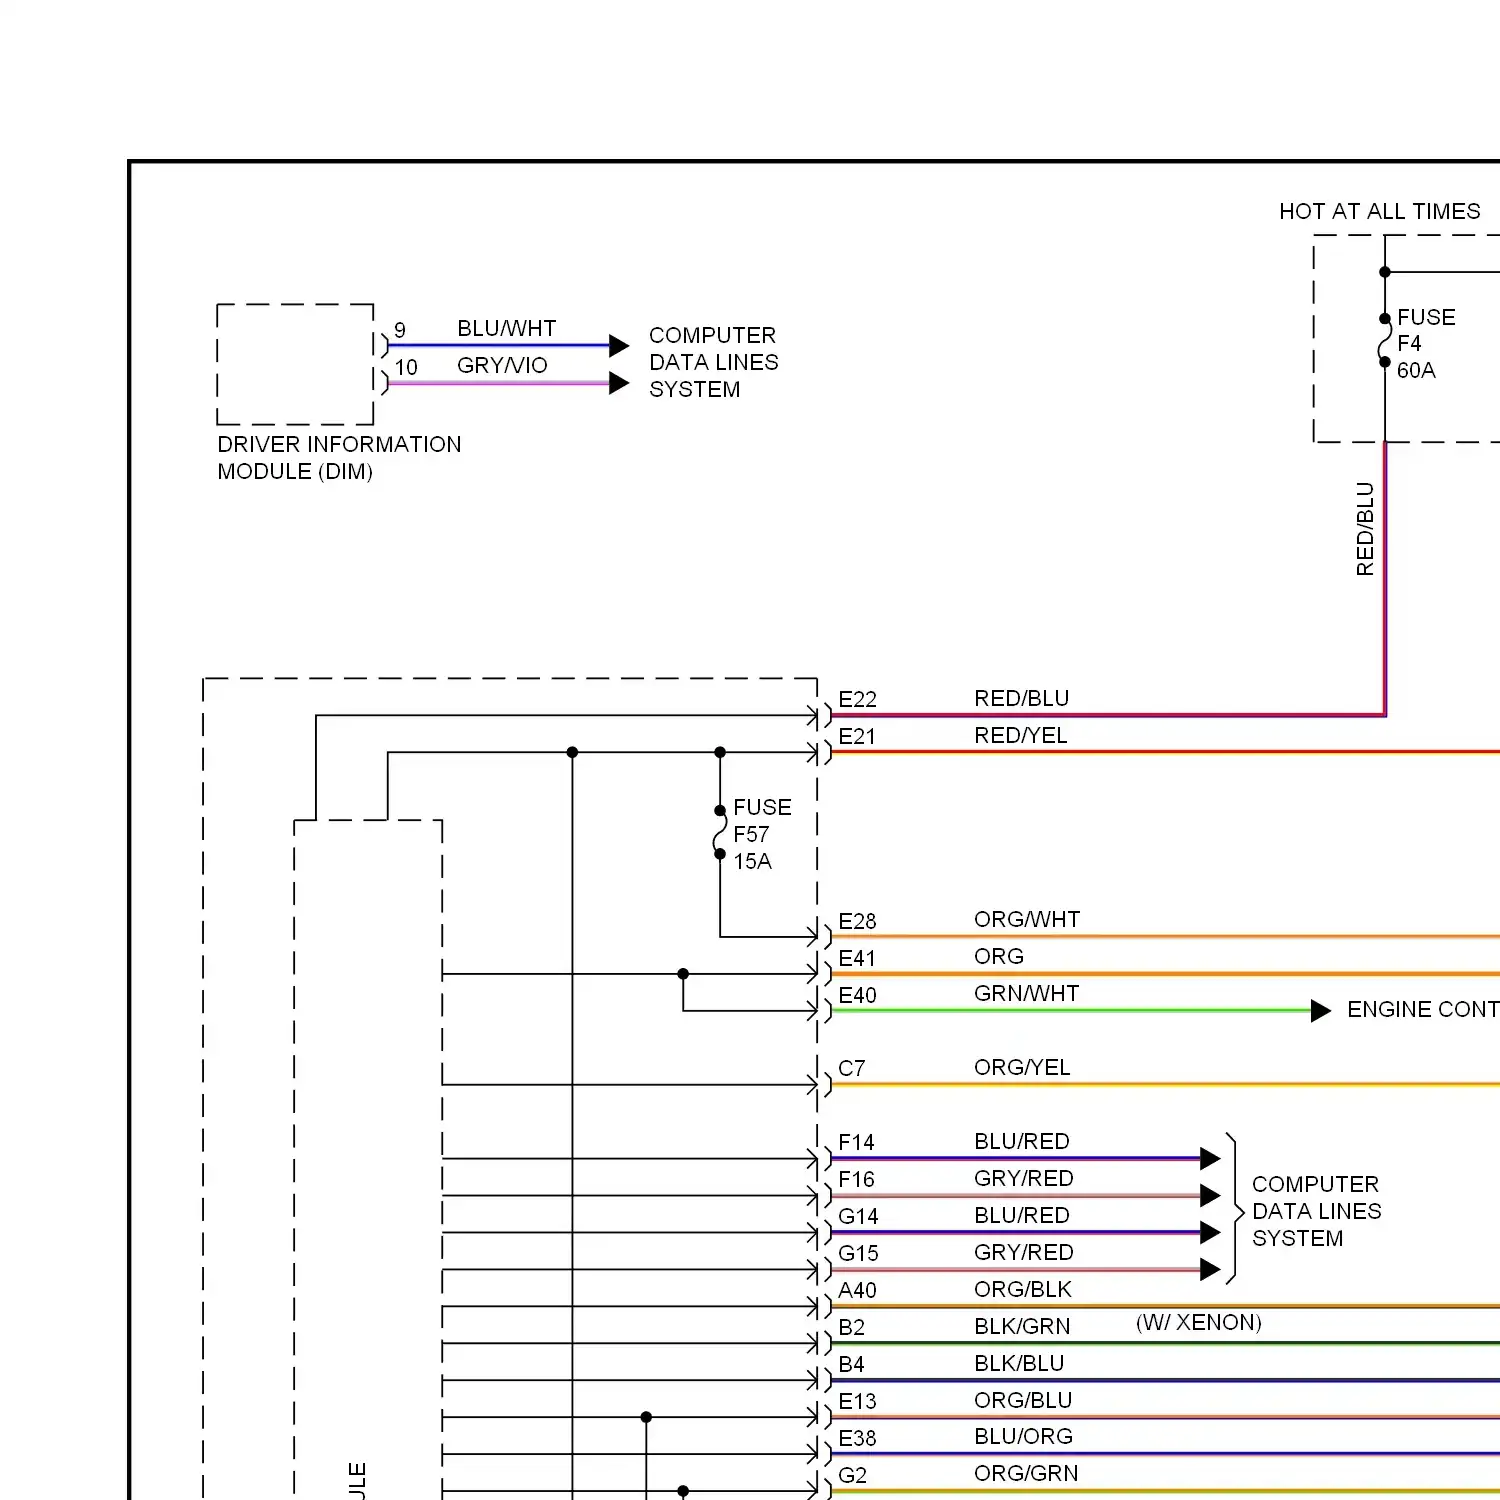Screen dimensions: 1500x1500
Task: Click the B4 connector pin label
Action: 851,1364
